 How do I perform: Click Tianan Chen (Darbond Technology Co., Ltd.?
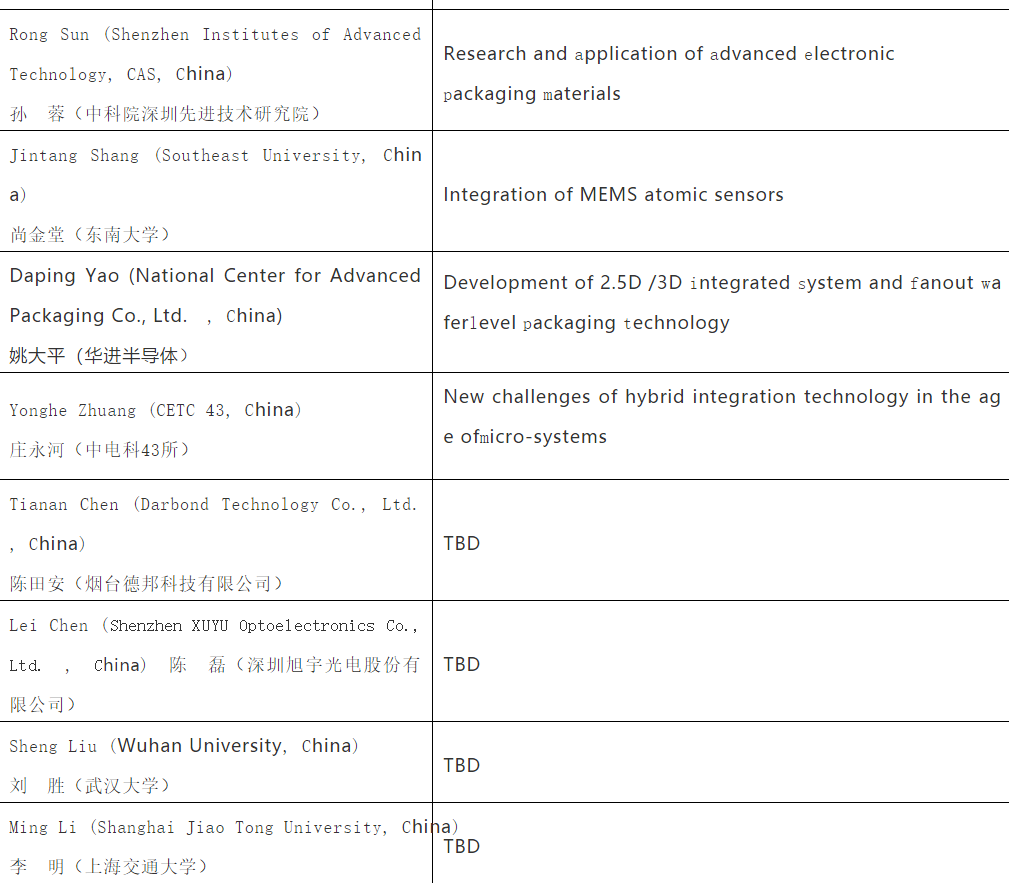tap(213, 505)
